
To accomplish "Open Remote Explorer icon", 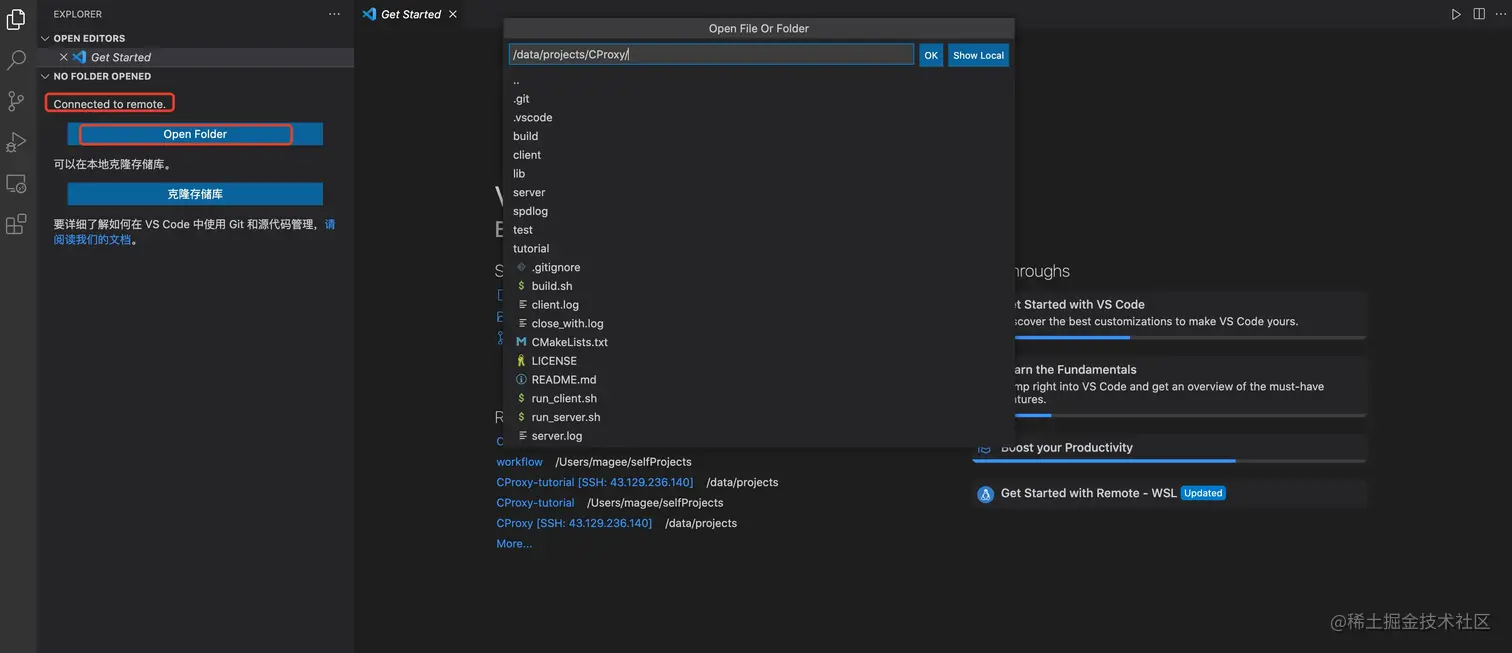I will click(x=16, y=184).
